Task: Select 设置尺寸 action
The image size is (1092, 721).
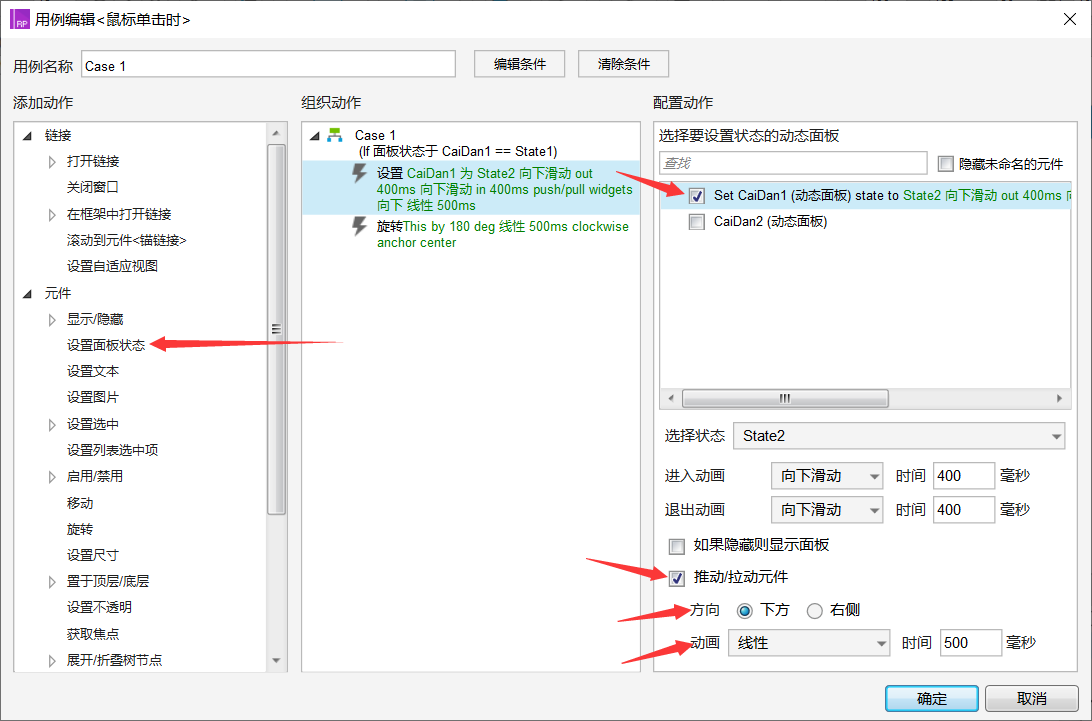Action: [93, 555]
